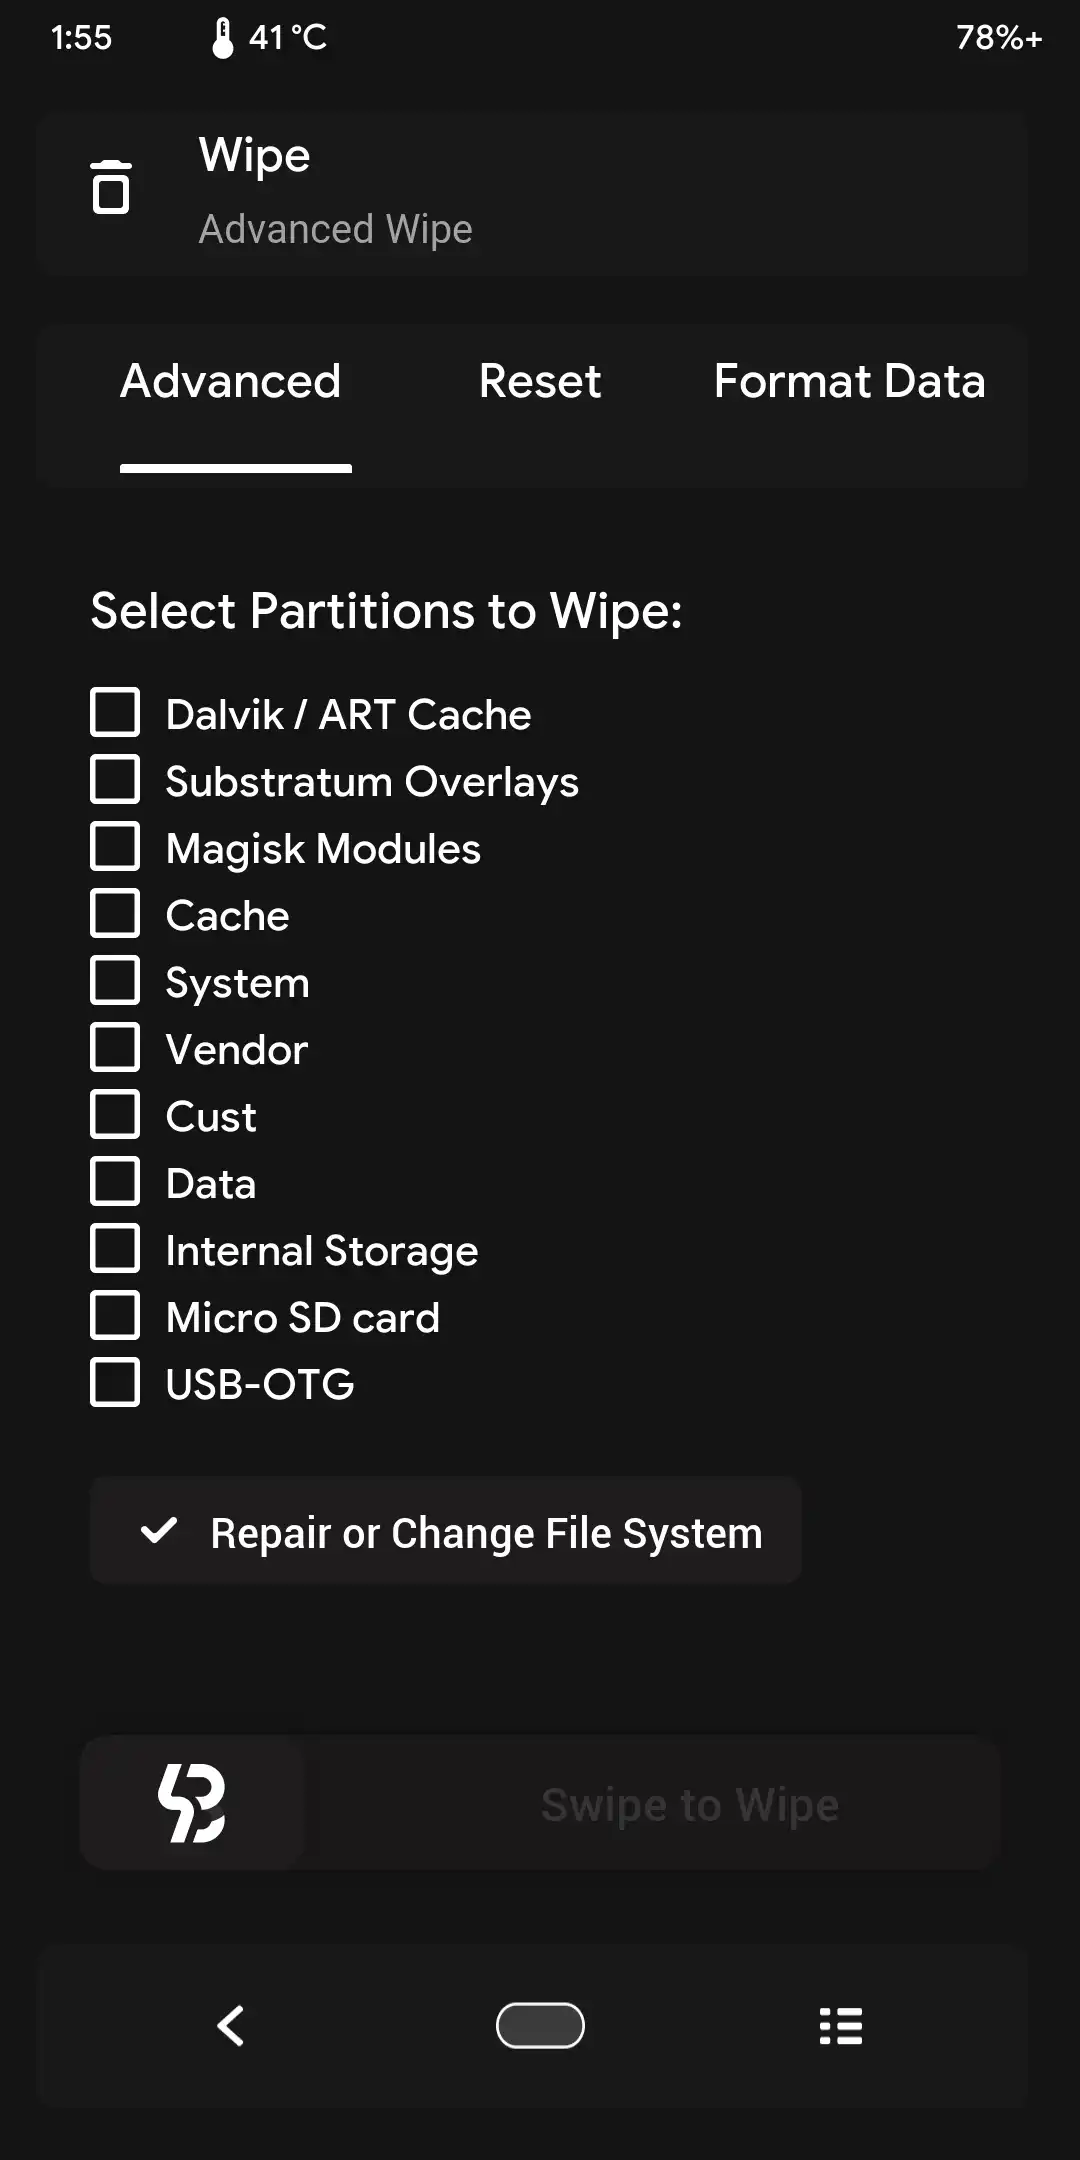Open the console log list icon

tap(840, 2026)
